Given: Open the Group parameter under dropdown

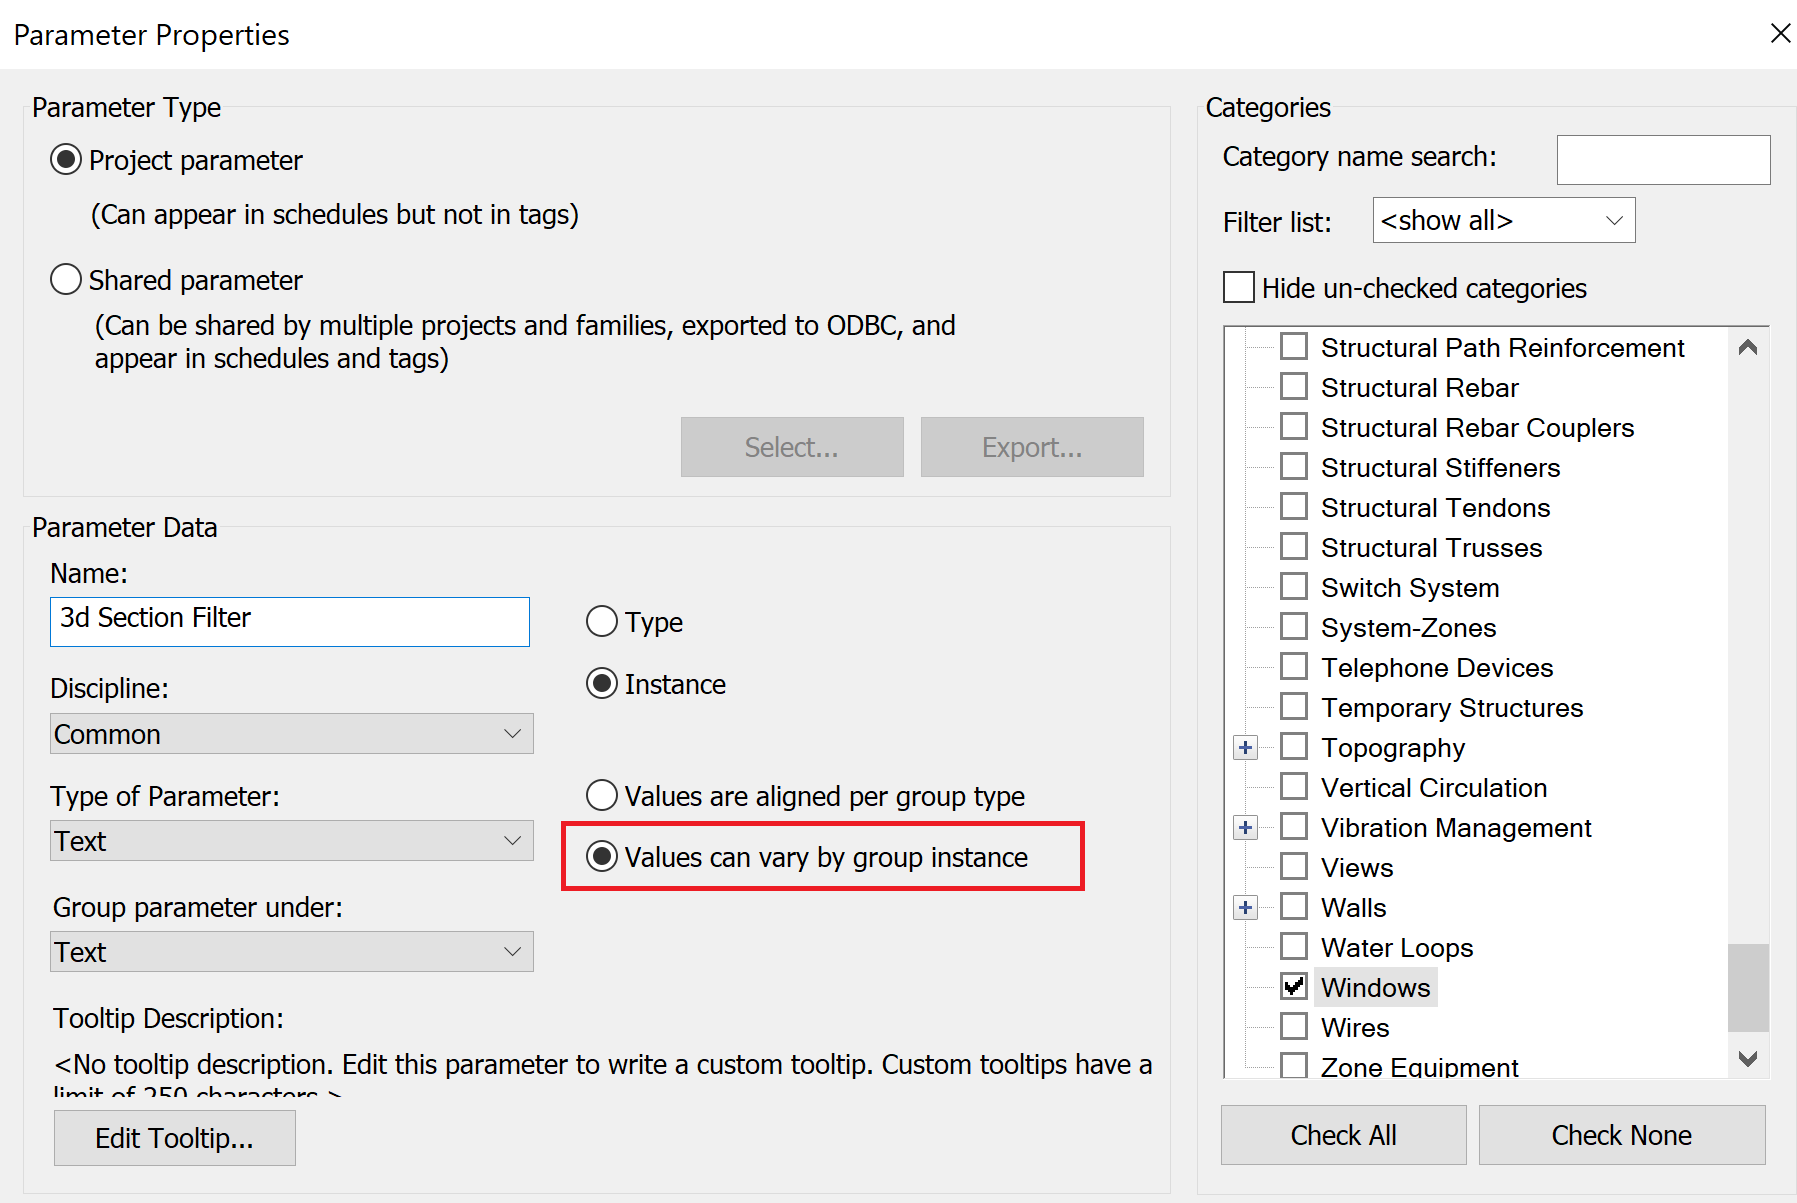Looking at the screenshot, I should pos(291,952).
